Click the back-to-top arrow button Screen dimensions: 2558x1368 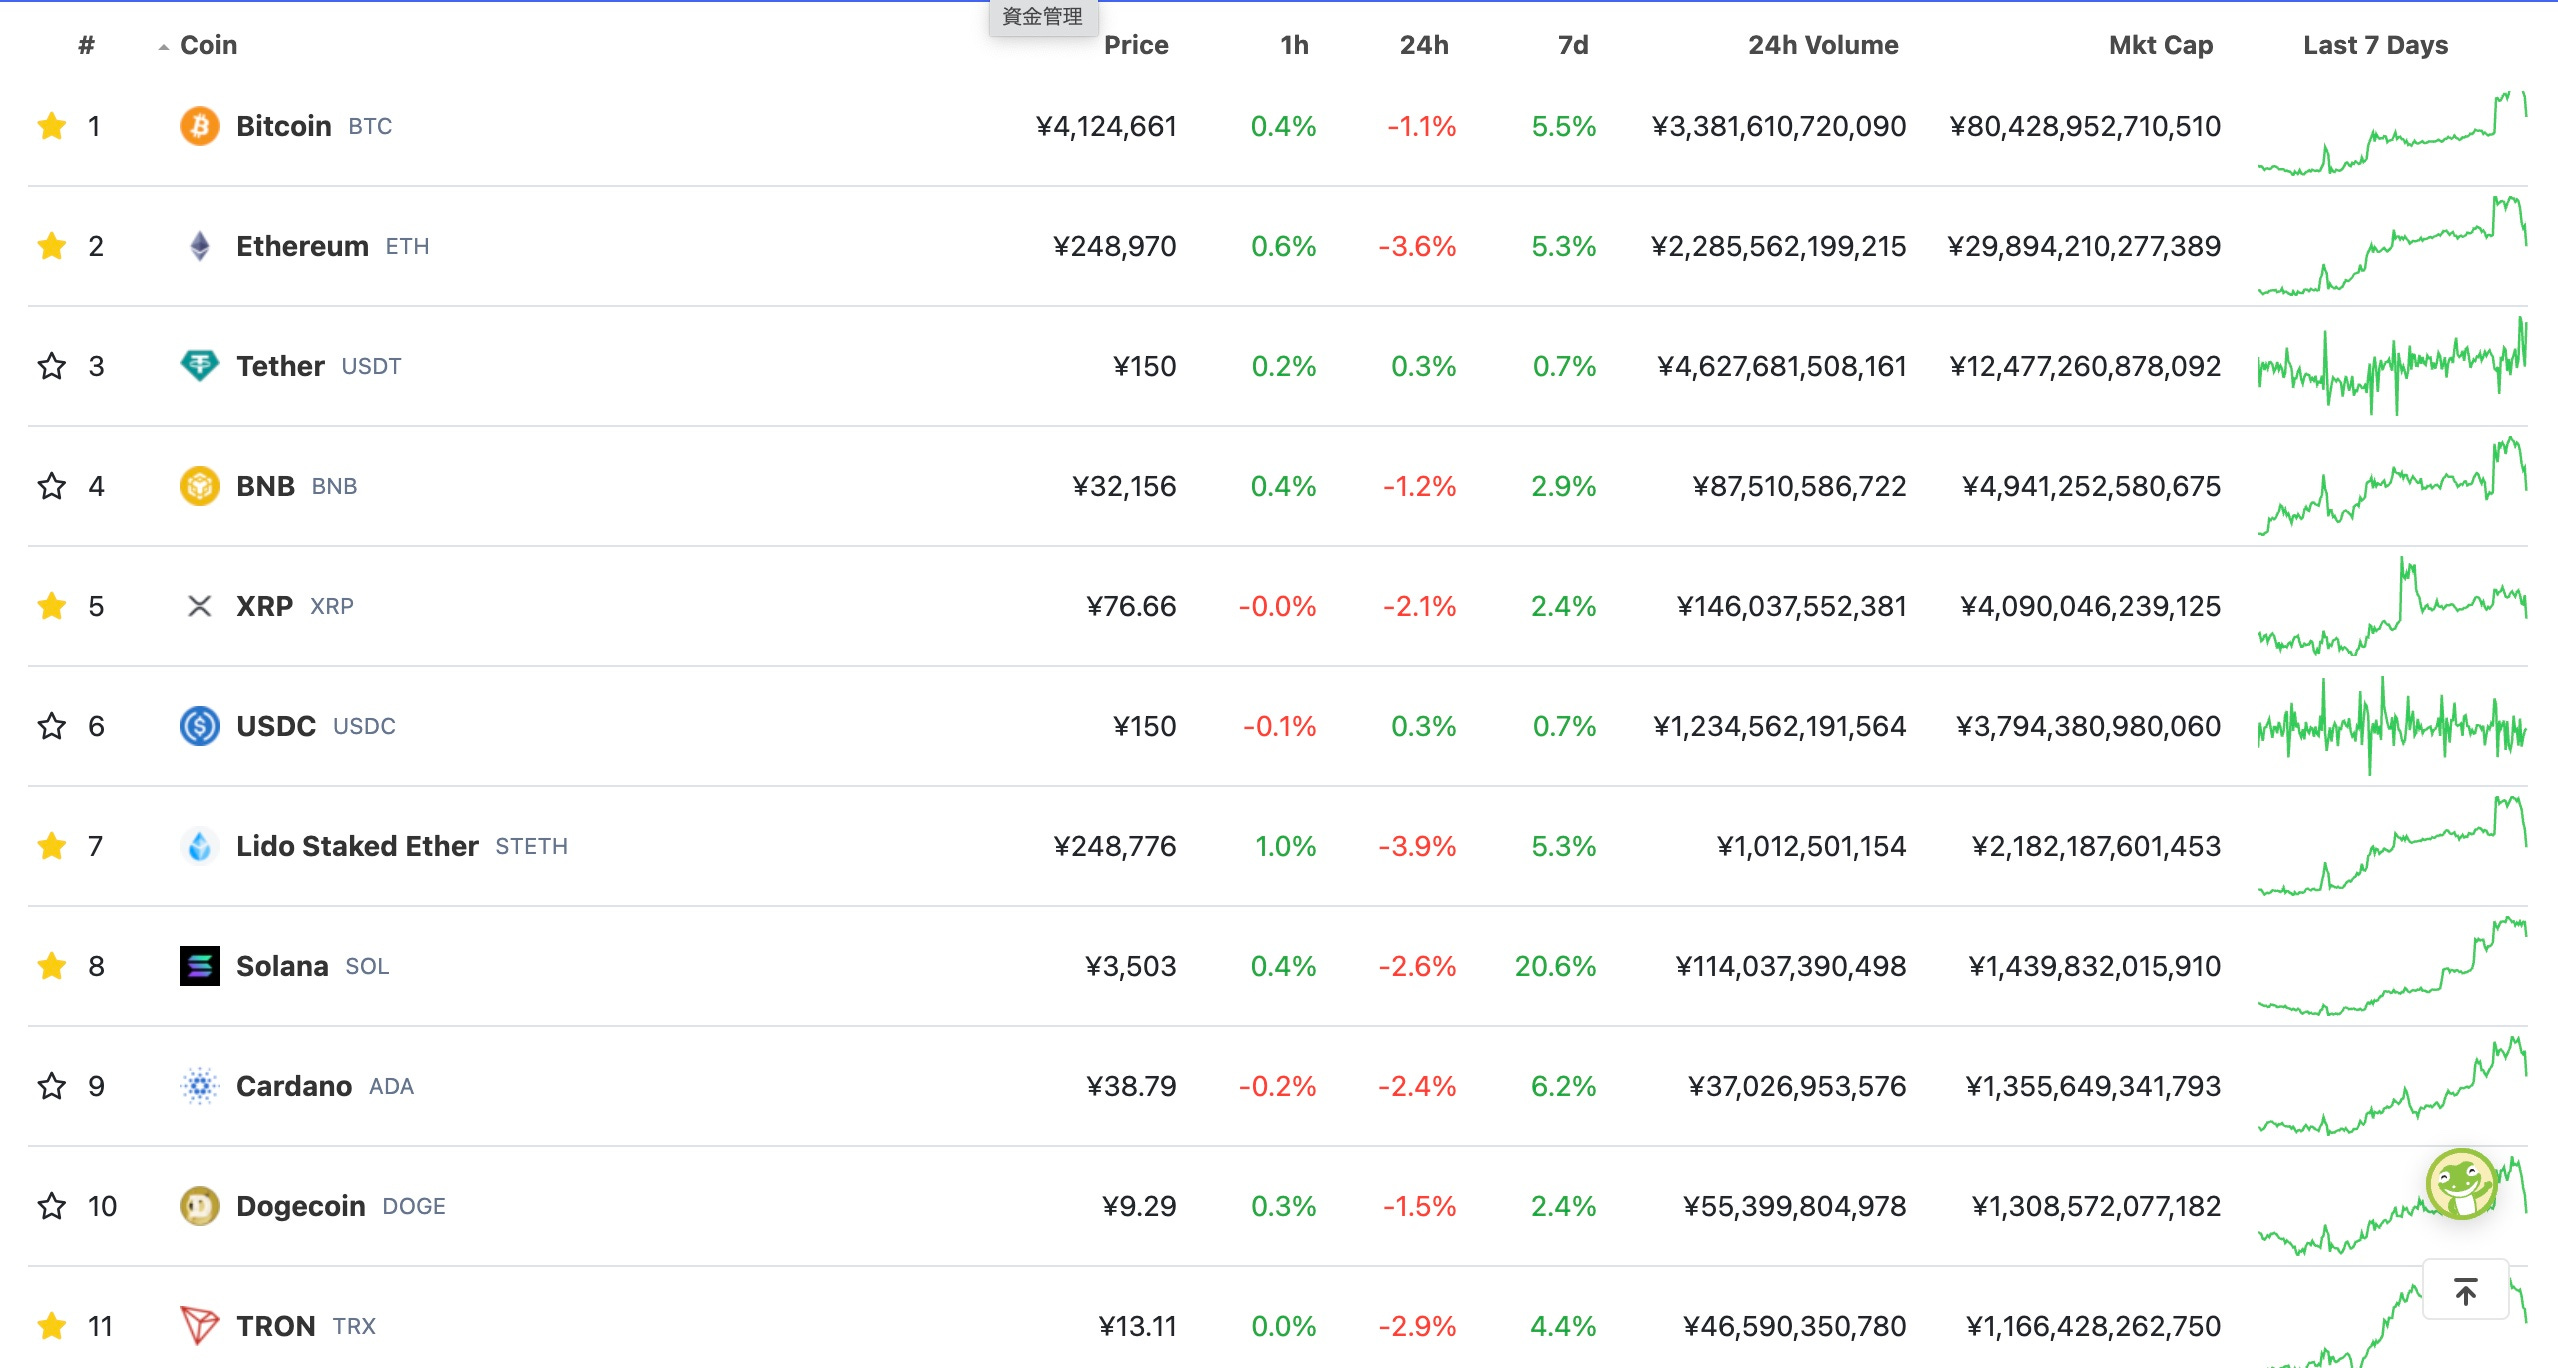2466,1290
